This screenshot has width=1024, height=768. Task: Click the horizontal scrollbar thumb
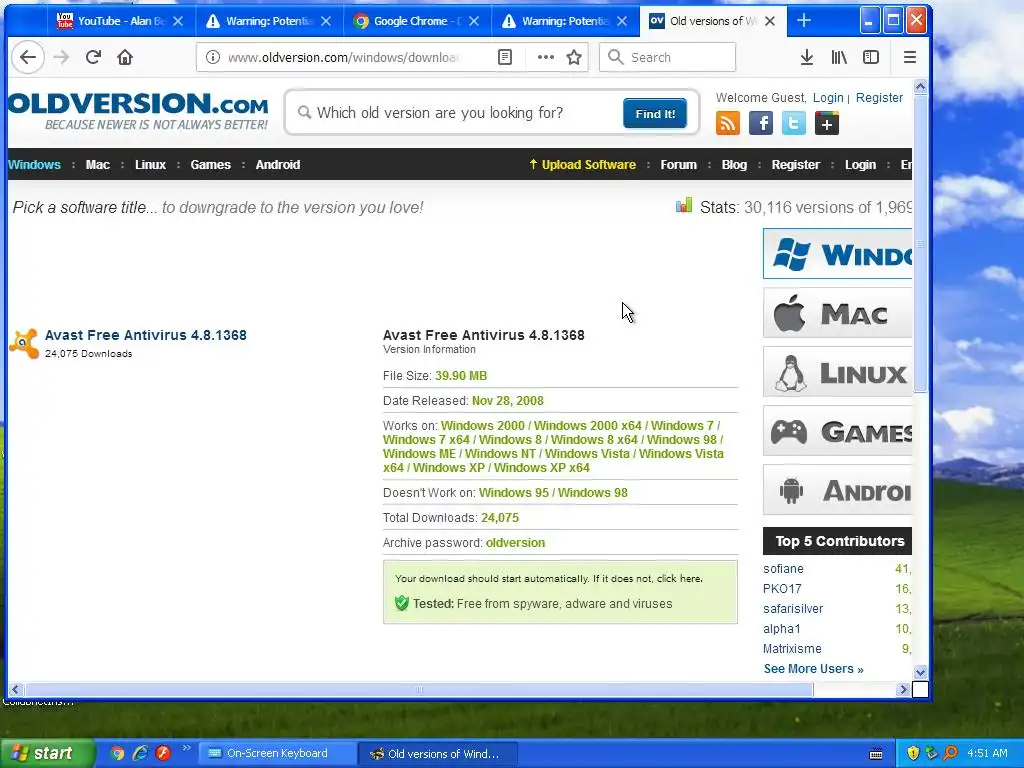(x=419, y=690)
